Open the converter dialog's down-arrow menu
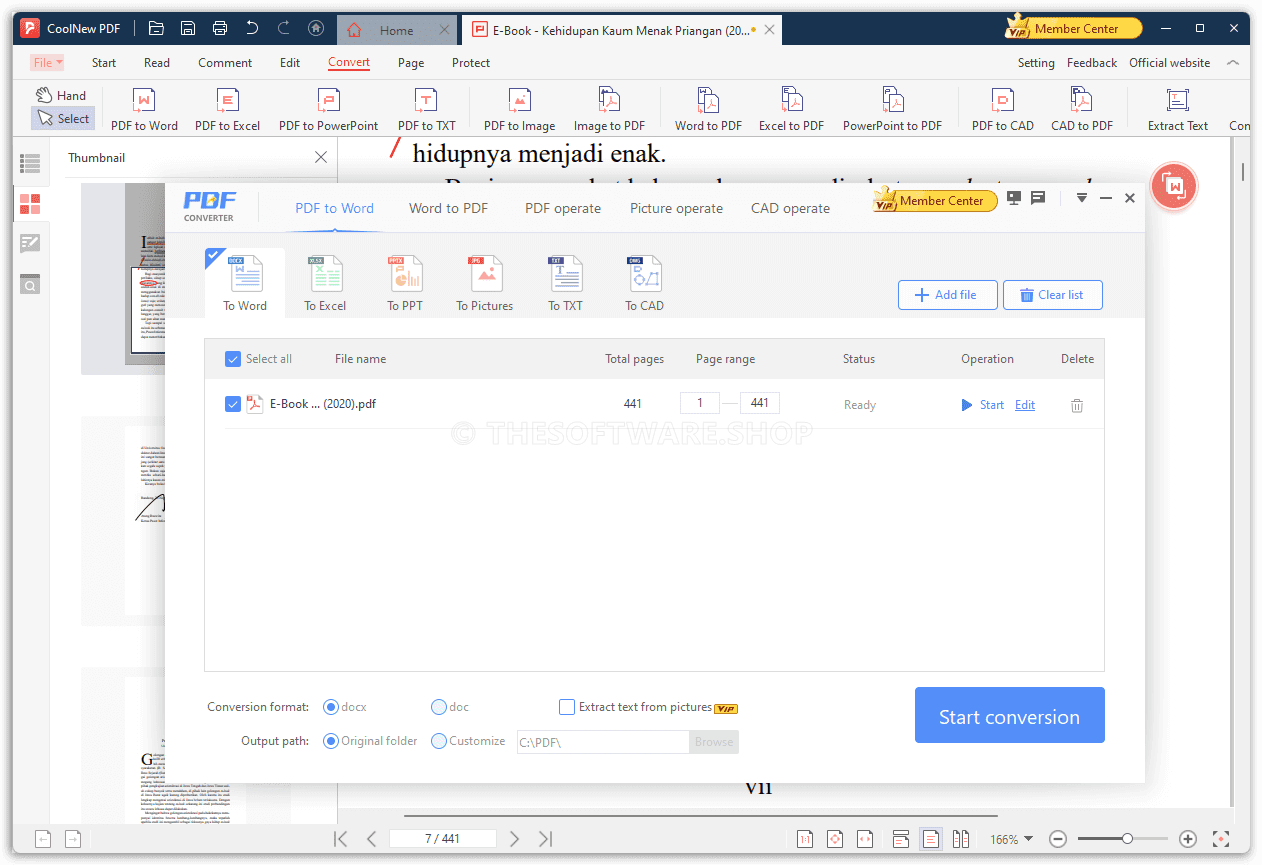 point(1081,198)
